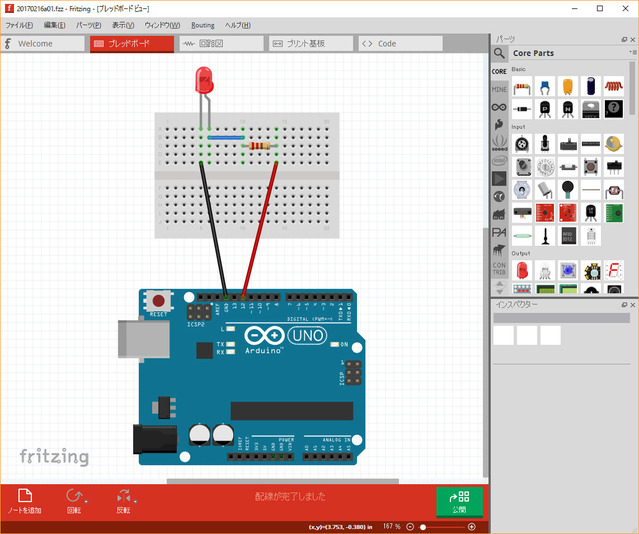Image resolution: width=639 pixels, height=534 pixels.
Task: Select the resistor part in Core Parts
Action: tap(522, 86)
